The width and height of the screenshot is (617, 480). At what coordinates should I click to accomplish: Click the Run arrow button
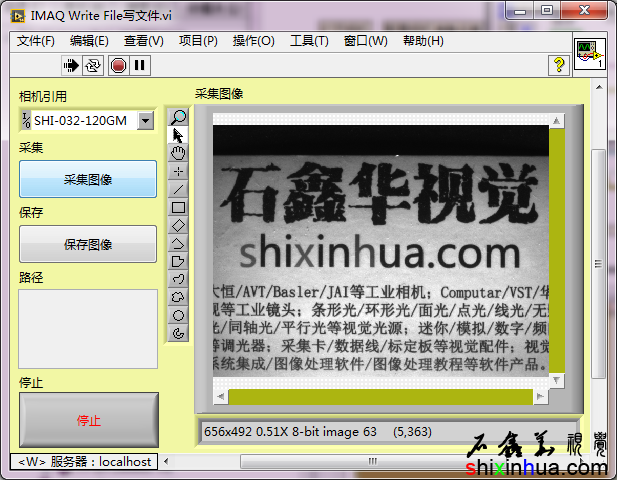[x=71, y=65]
